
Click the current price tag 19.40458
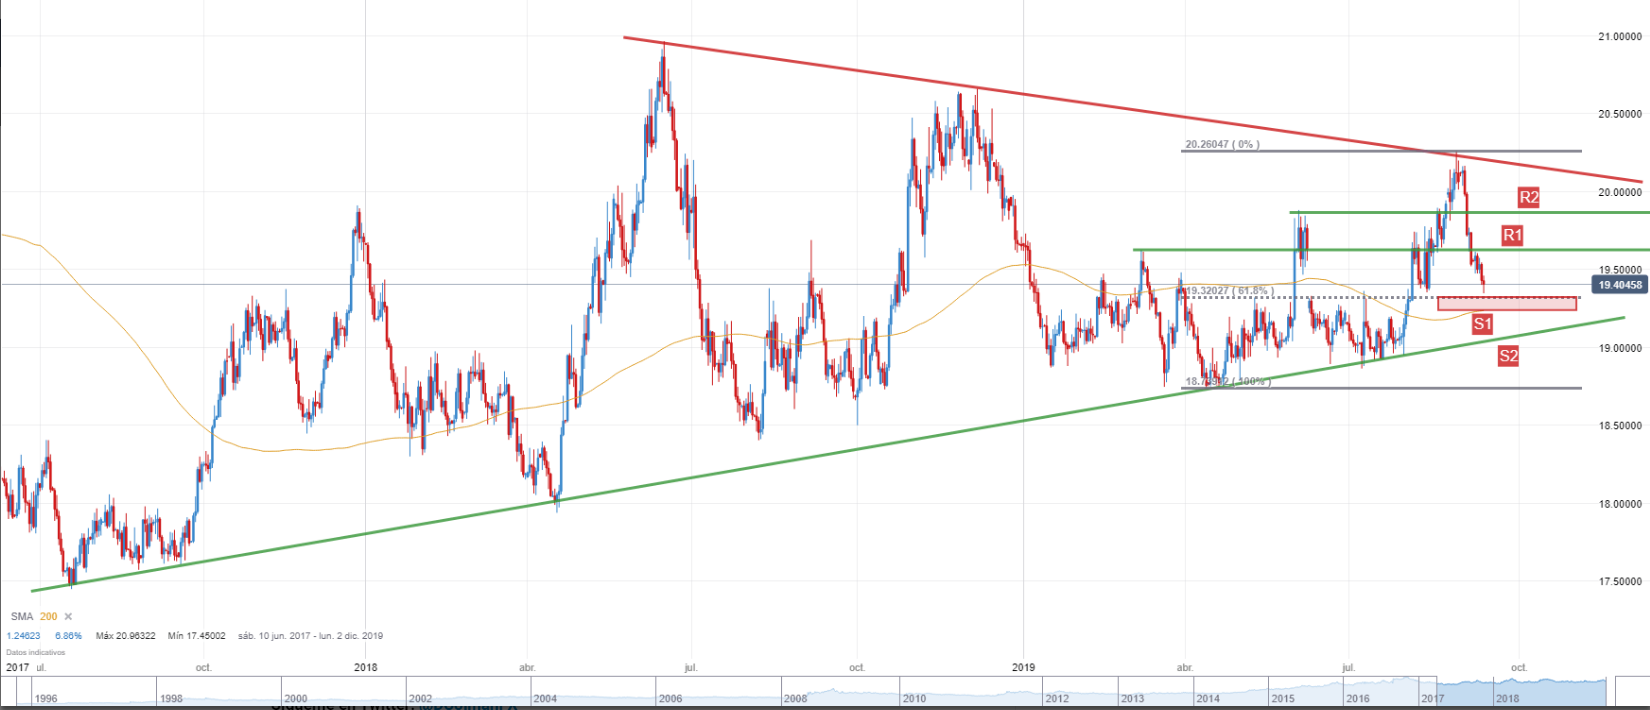pyautogui.click(x=1619, y=285)
